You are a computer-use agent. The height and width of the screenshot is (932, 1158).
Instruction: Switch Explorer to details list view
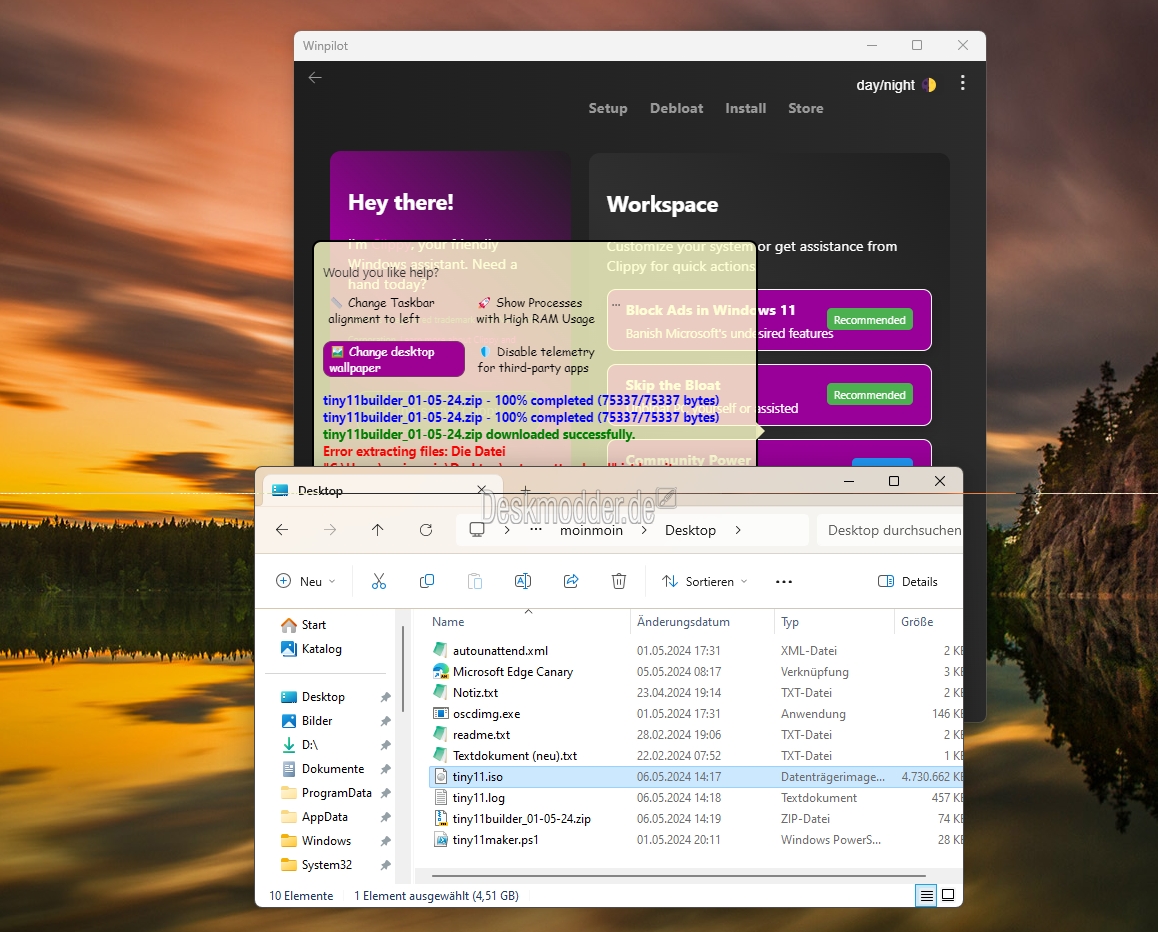(x=926, y=896)
